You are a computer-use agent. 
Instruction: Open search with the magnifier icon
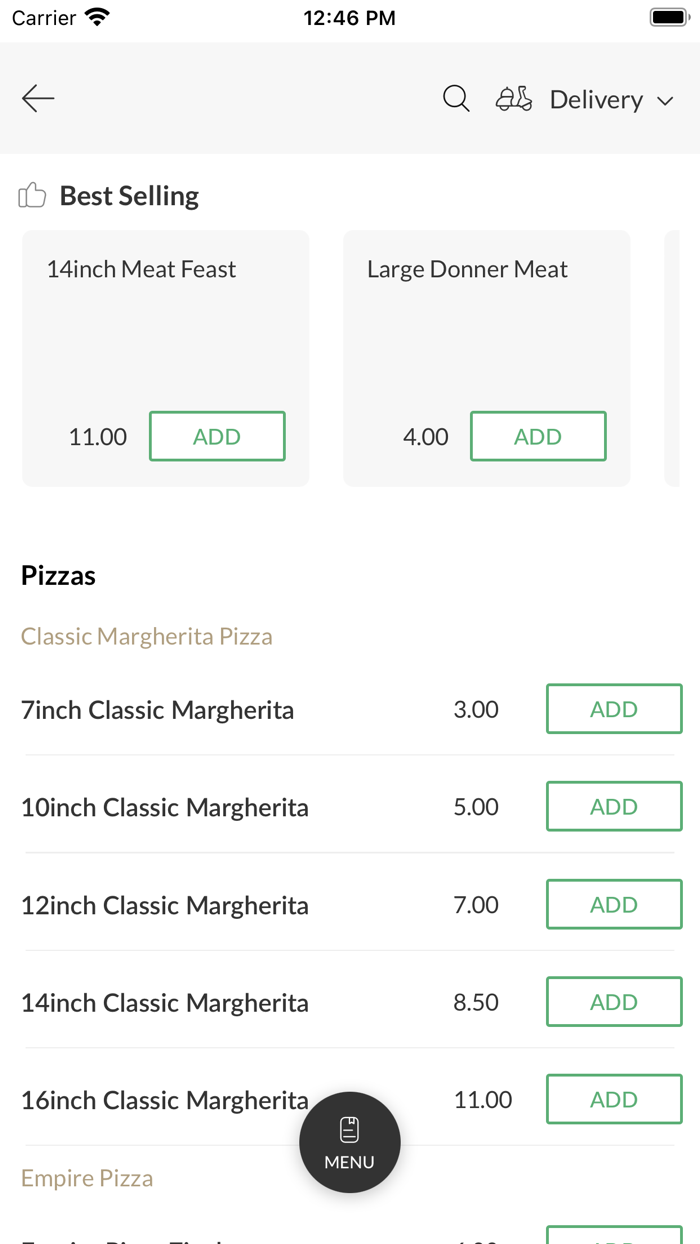[x=456, y=98]
